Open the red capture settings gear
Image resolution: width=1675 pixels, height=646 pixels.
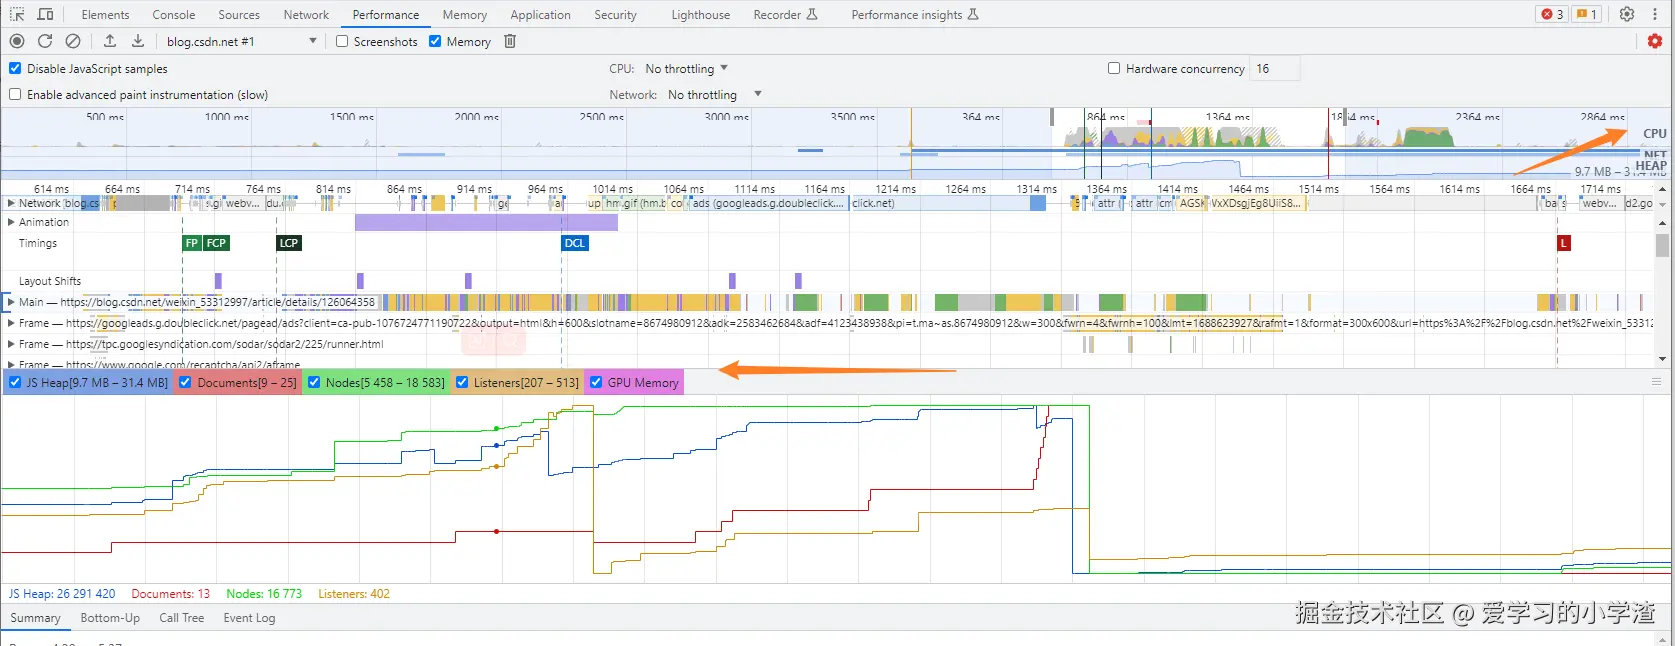[1655, 41]
